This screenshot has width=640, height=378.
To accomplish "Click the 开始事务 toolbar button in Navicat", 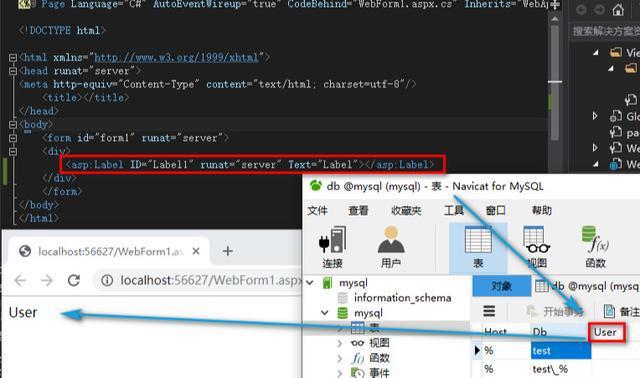I will [556, 311].
